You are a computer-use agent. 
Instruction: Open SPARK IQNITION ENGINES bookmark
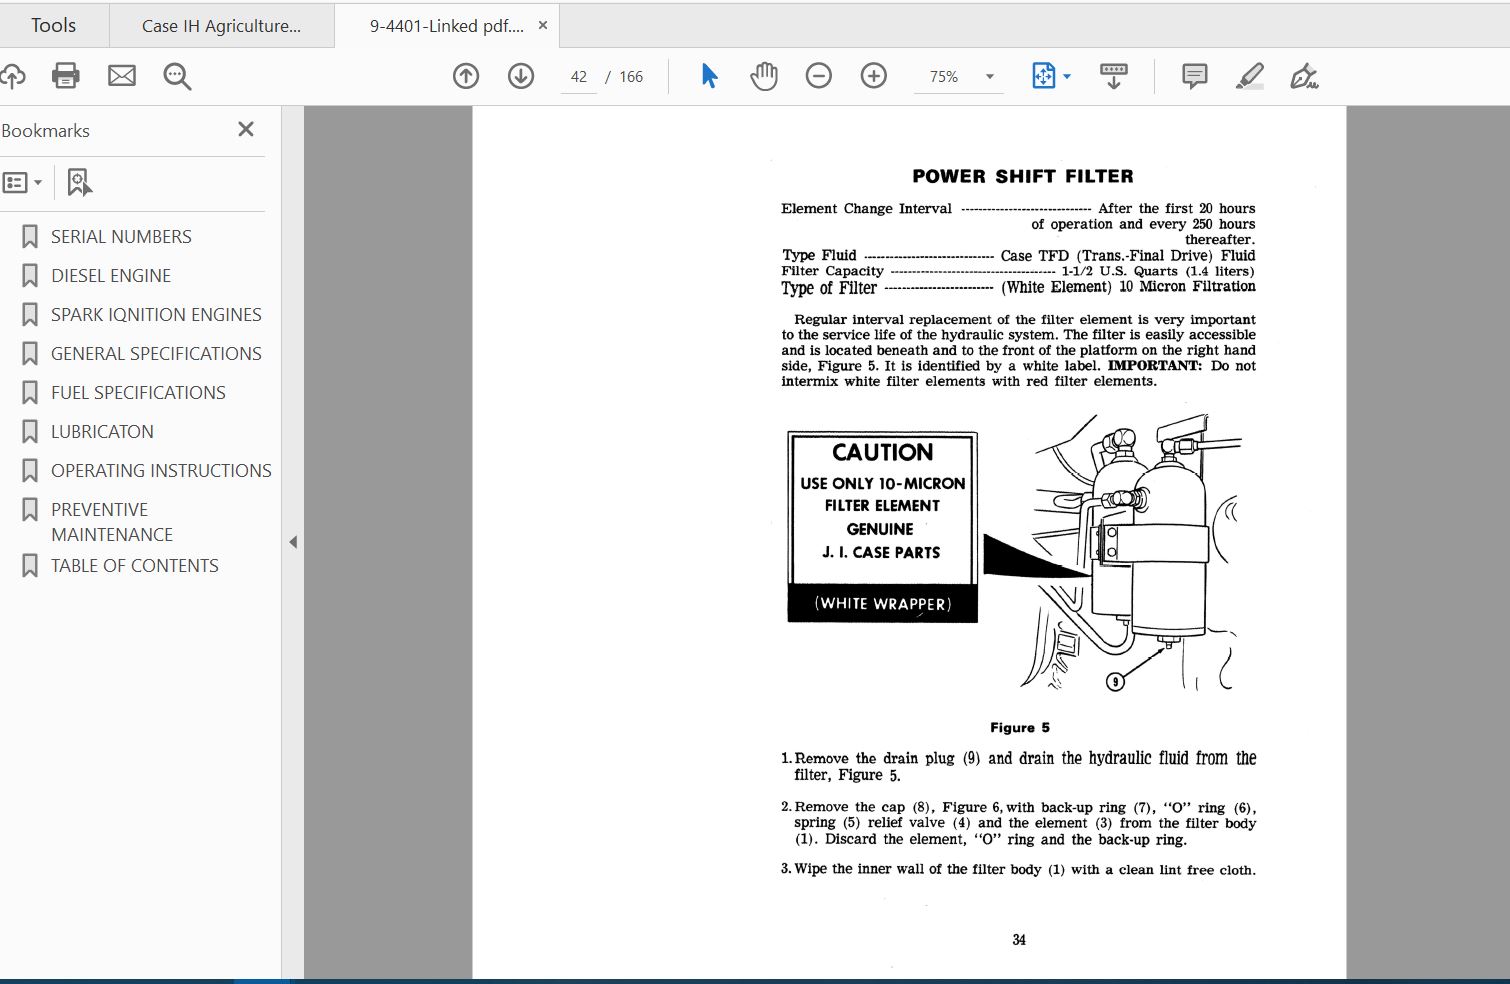click(156, 315)
